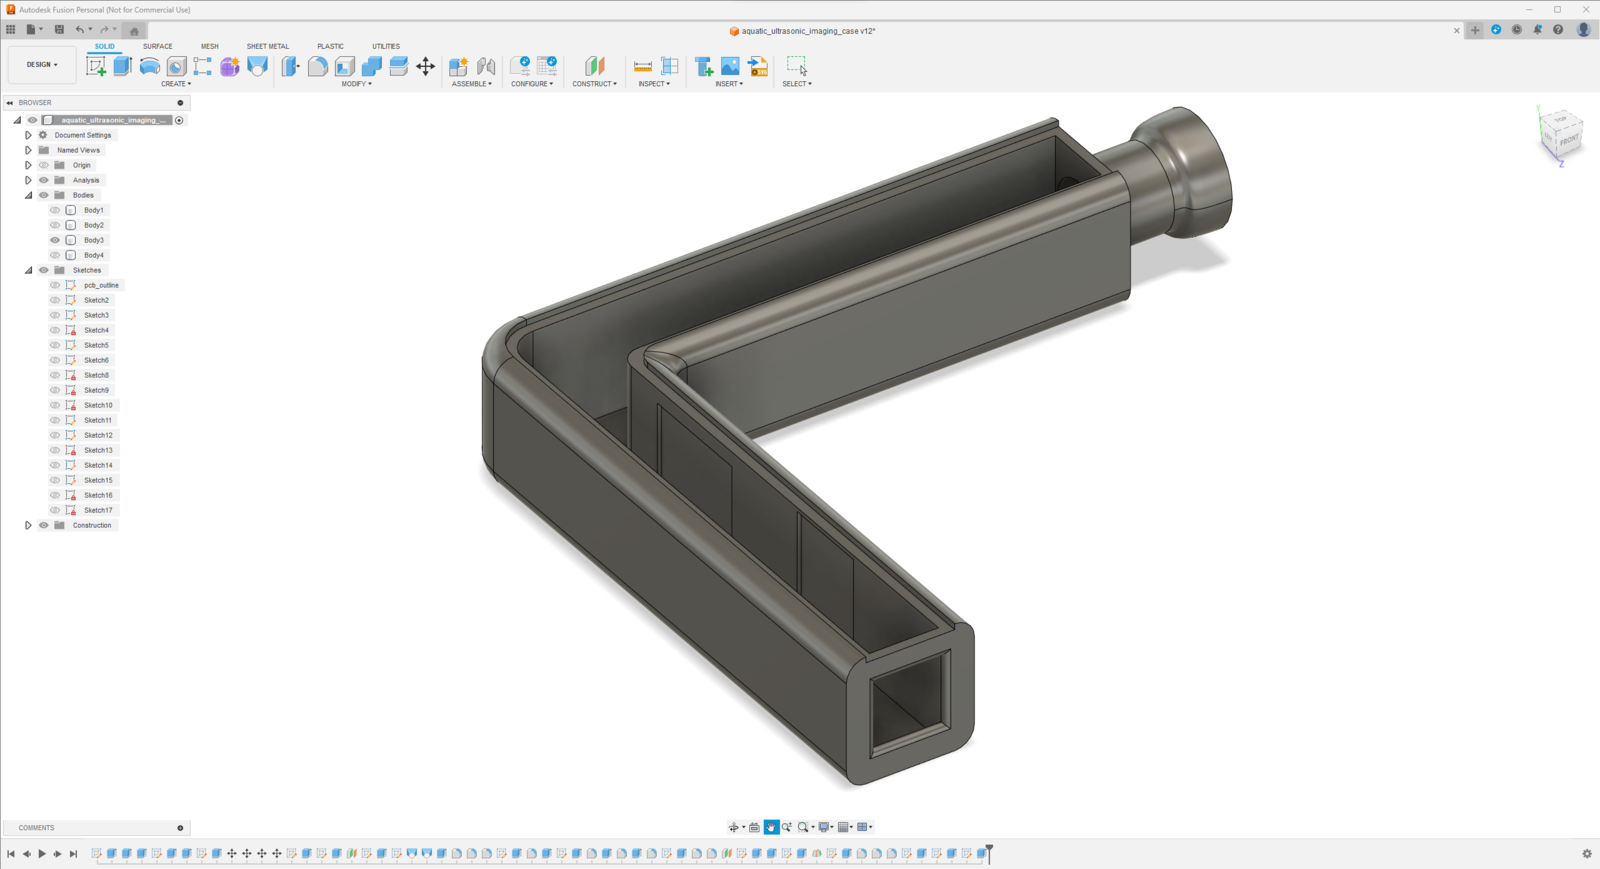Expand the Origin folder
The image size is (1600, 869).
tap(28, 165)
